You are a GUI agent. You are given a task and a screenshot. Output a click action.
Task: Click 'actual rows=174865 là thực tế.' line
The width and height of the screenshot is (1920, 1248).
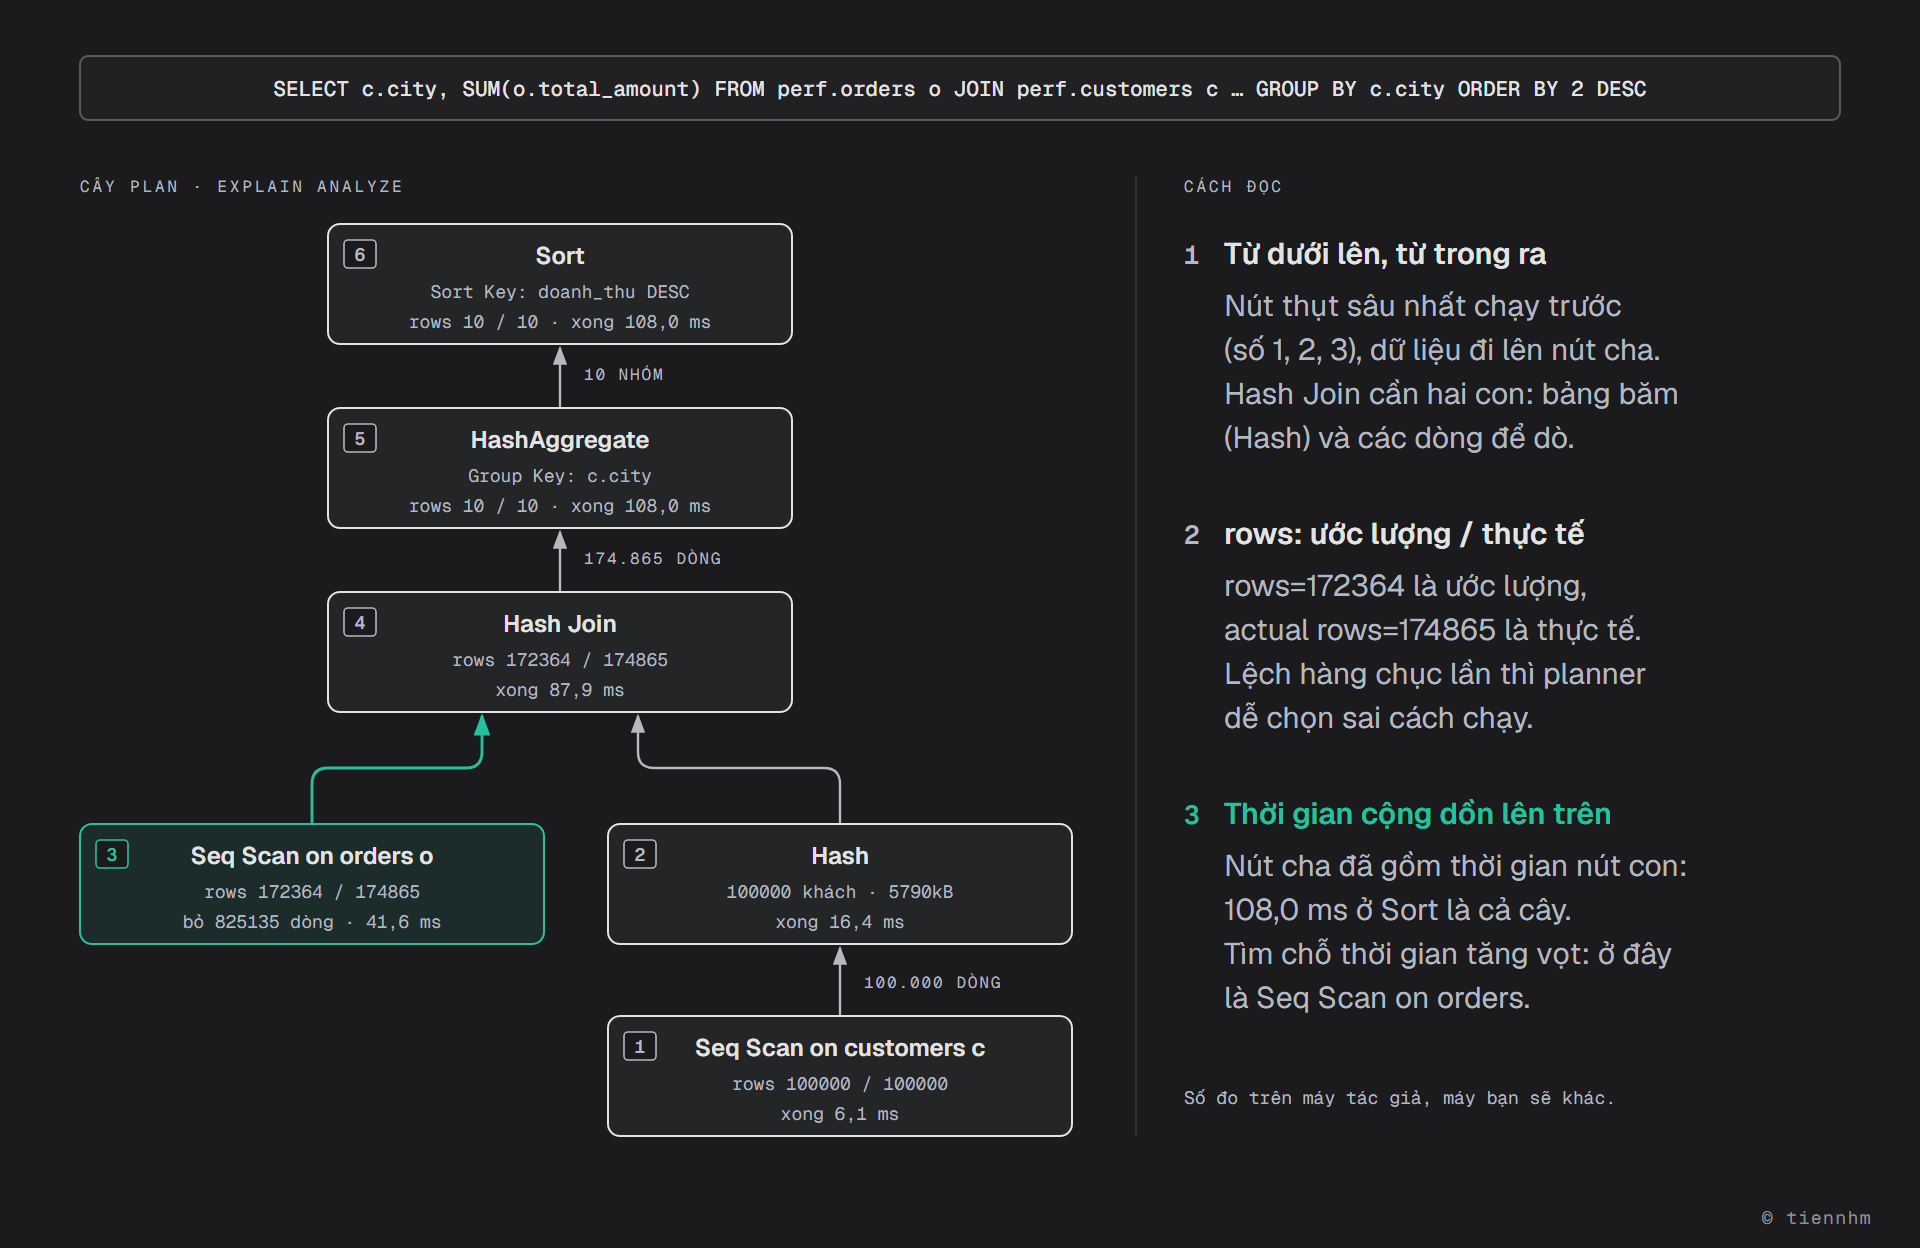[1432, 630]
